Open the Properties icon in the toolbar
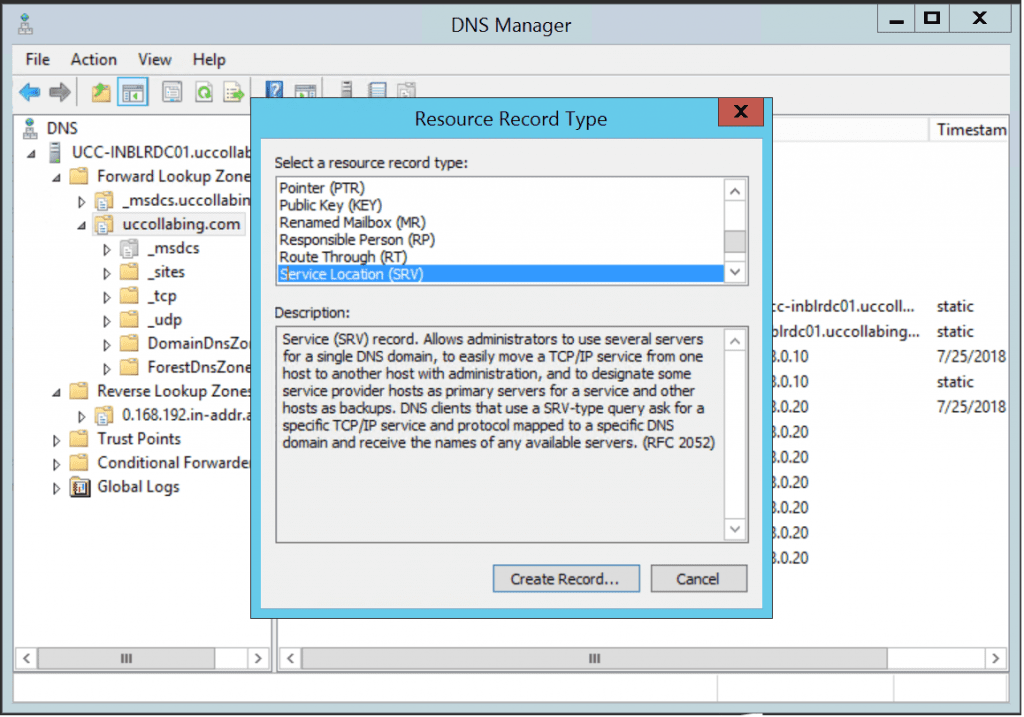The height and width of the screenshot is (717, 1024). click(172, 91)
